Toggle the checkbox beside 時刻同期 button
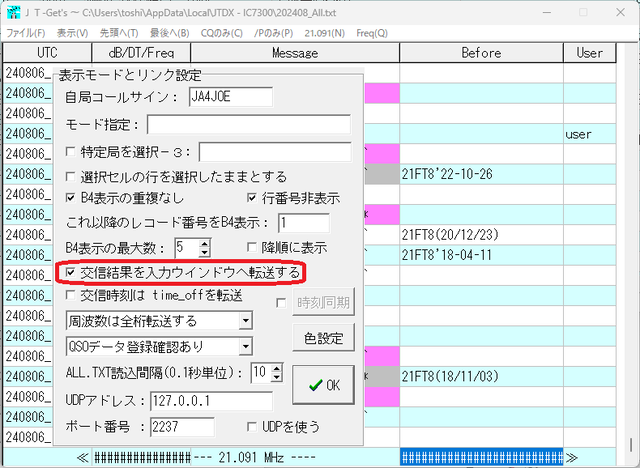 click(281, 303)
